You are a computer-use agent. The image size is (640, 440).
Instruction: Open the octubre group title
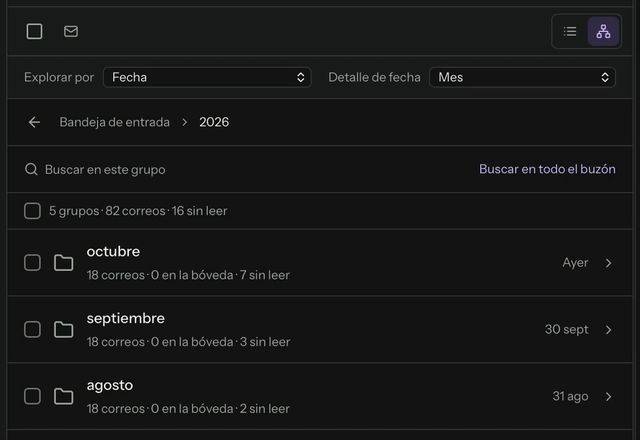(x=113, y=251)
